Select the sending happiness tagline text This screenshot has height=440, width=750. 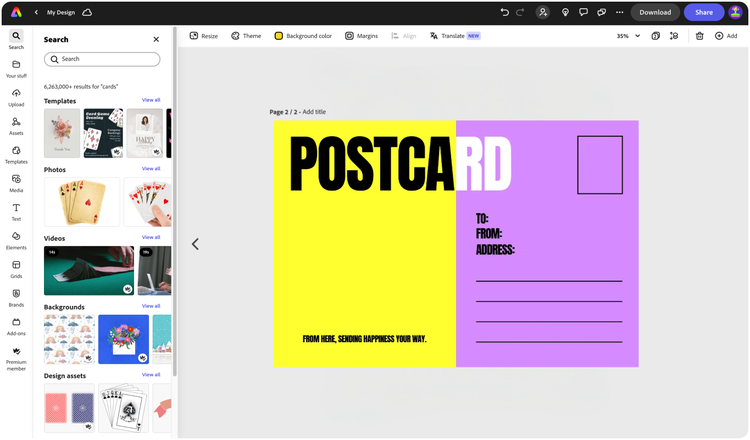[364, 339]
